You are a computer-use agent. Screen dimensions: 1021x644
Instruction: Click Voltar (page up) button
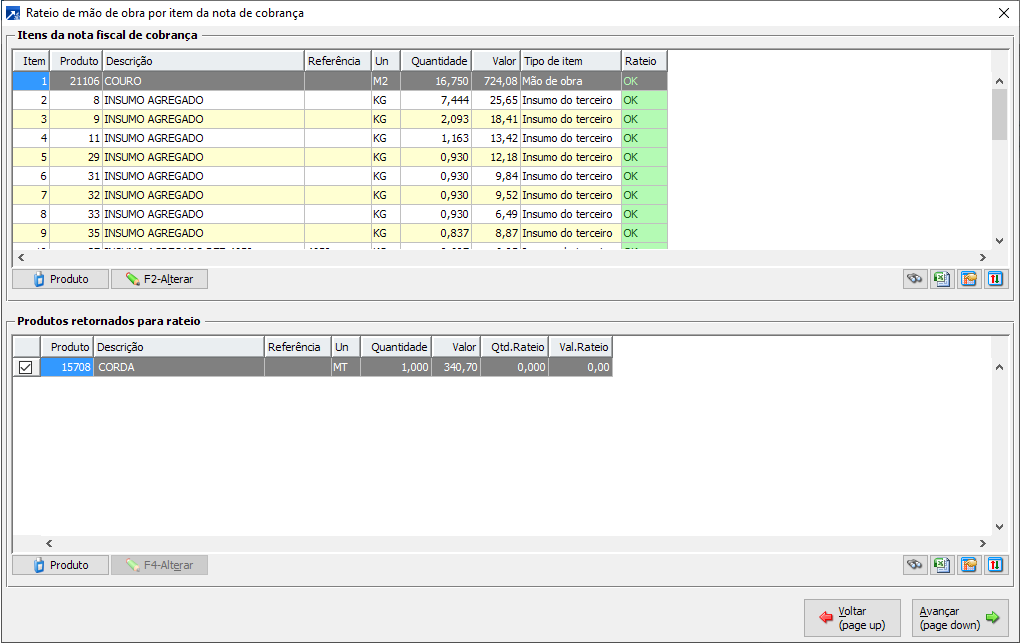852,618
